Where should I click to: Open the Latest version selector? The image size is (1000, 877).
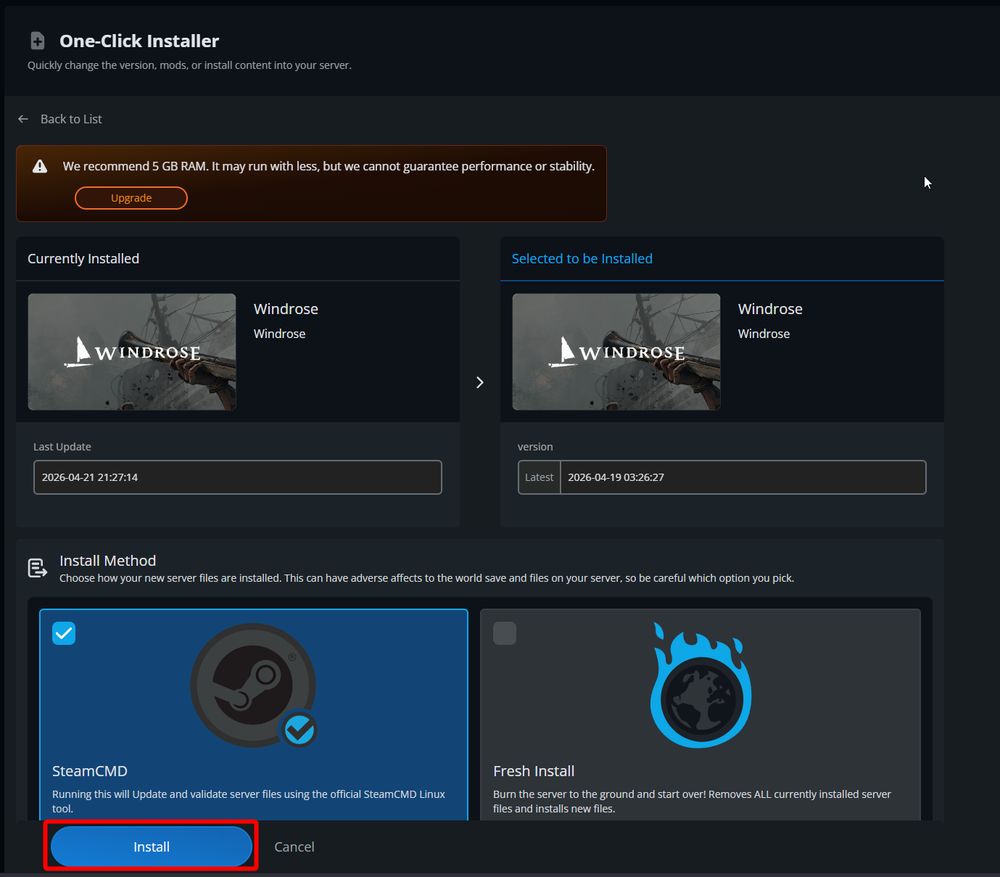[x=538, y=477]
